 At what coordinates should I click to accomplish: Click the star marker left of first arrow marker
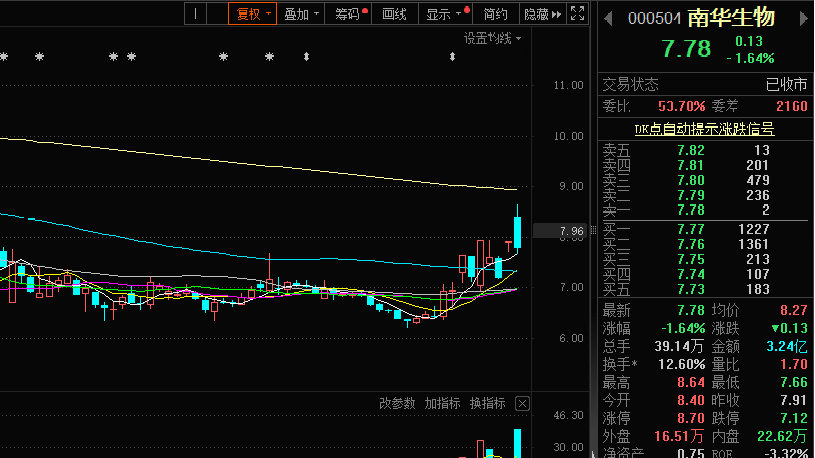click(x=269, y=57)
